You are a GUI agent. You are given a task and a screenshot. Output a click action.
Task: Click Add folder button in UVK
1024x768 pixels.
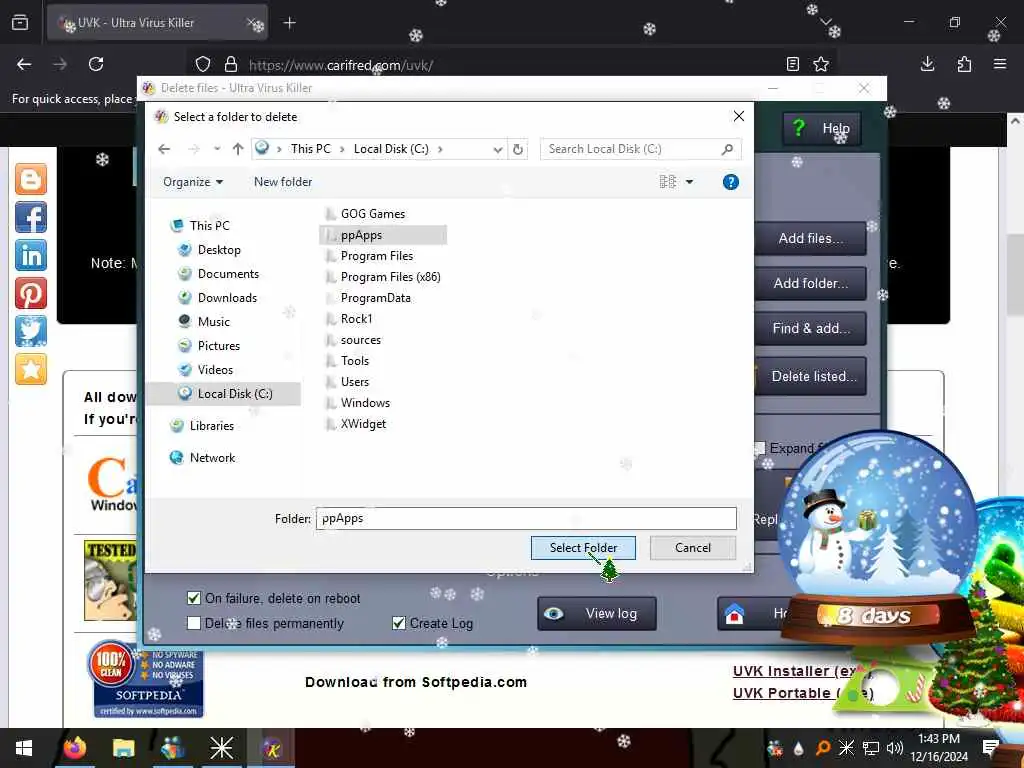(x=810, y=283)
